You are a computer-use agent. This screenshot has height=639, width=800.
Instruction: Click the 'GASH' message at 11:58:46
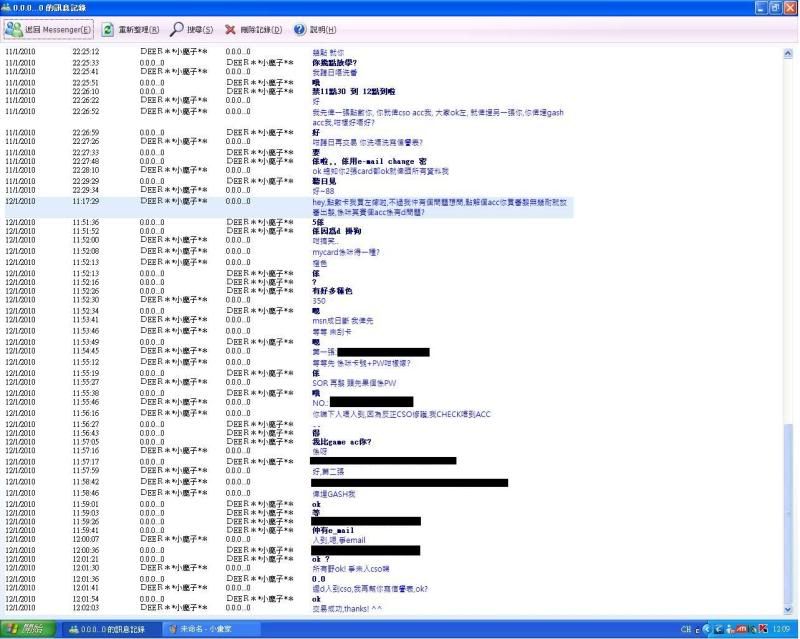tap(334, 494)
